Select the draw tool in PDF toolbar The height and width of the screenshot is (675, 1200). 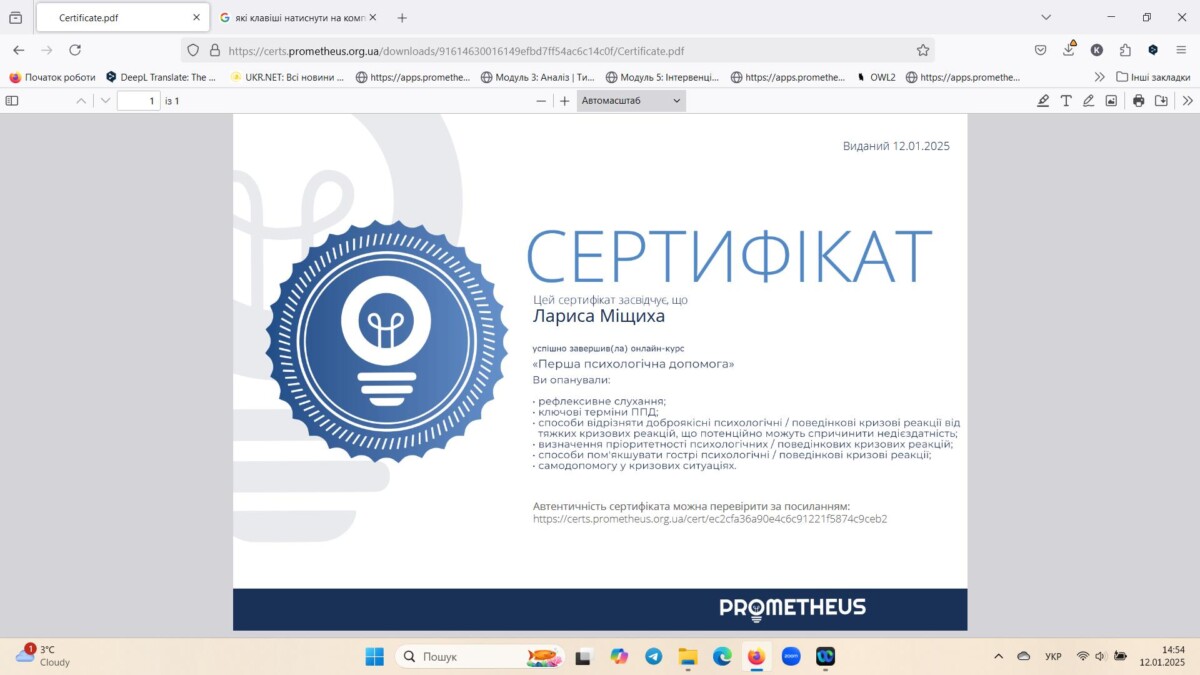point(1088,101)
